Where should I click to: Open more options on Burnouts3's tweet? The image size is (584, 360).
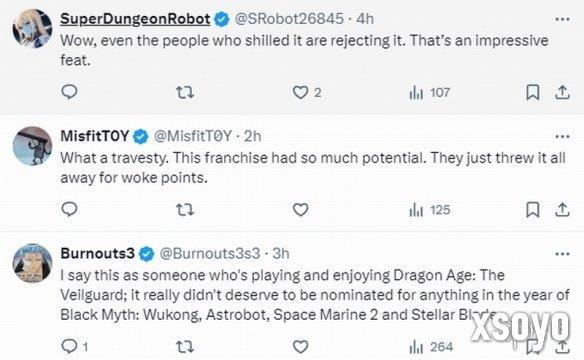pos(562,254)
